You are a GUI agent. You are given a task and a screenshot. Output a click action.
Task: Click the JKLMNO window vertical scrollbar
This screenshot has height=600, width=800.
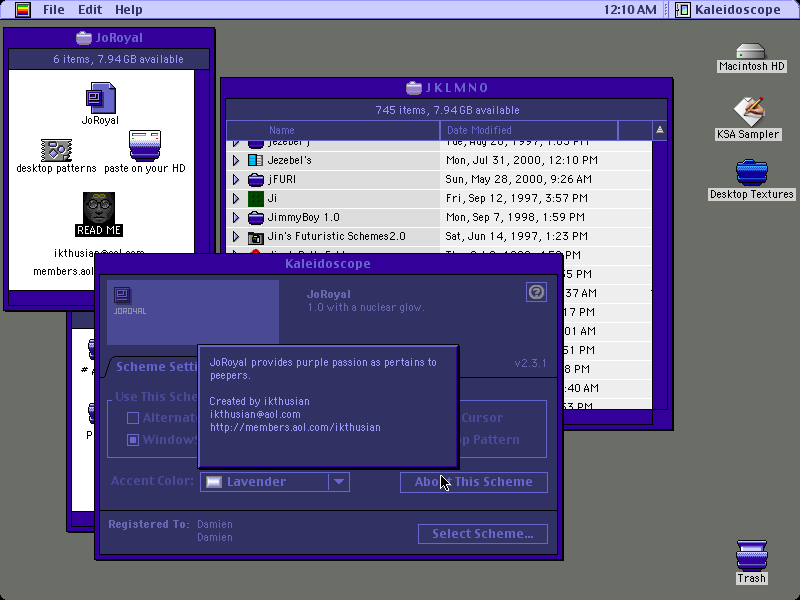660,274
